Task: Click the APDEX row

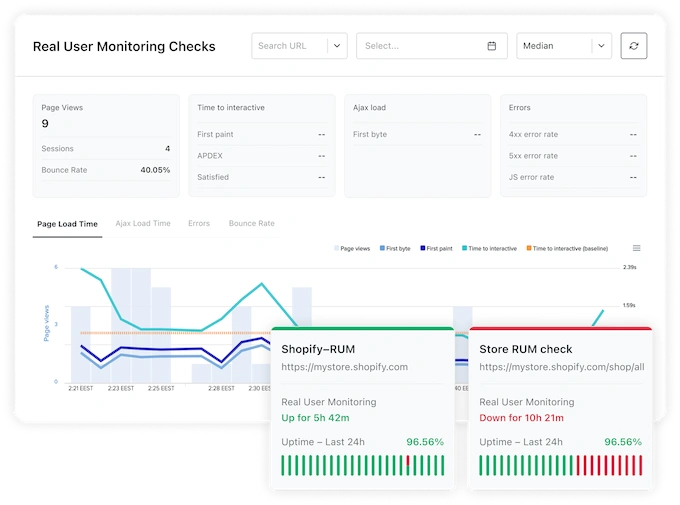Action: coord(261,156)
